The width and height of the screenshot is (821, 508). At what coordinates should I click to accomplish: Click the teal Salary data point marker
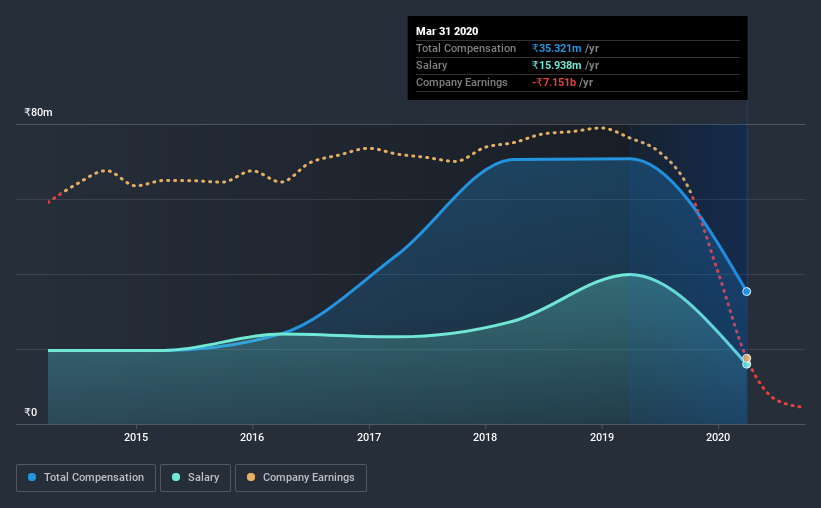click(x=747, y=365)
